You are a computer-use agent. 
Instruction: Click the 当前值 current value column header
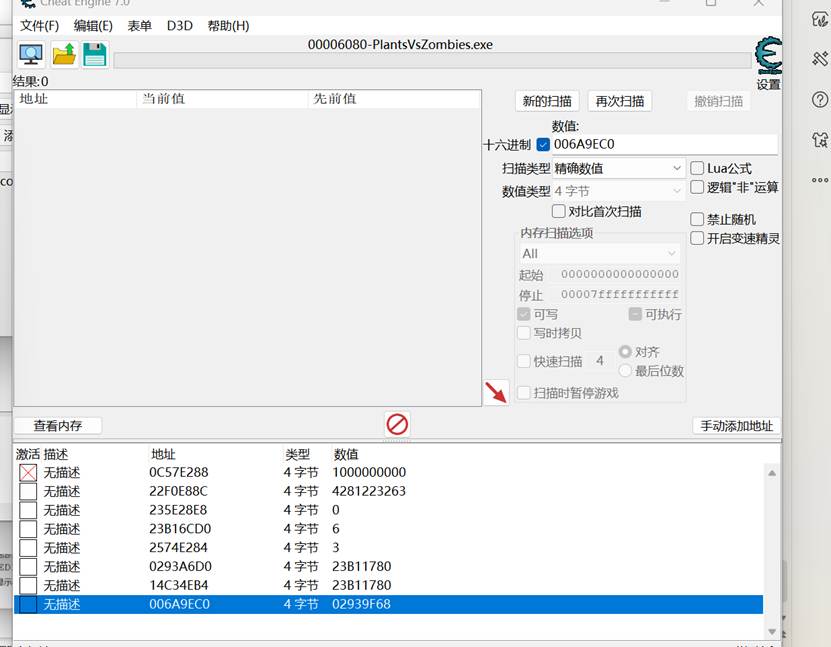pos(223,99)
